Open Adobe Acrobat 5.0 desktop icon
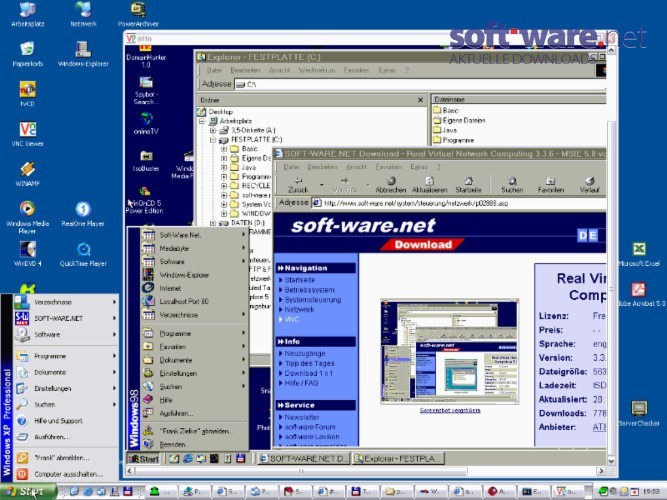Screen dimensions: 667x500 pyautogui.click(x=639, y=294)
